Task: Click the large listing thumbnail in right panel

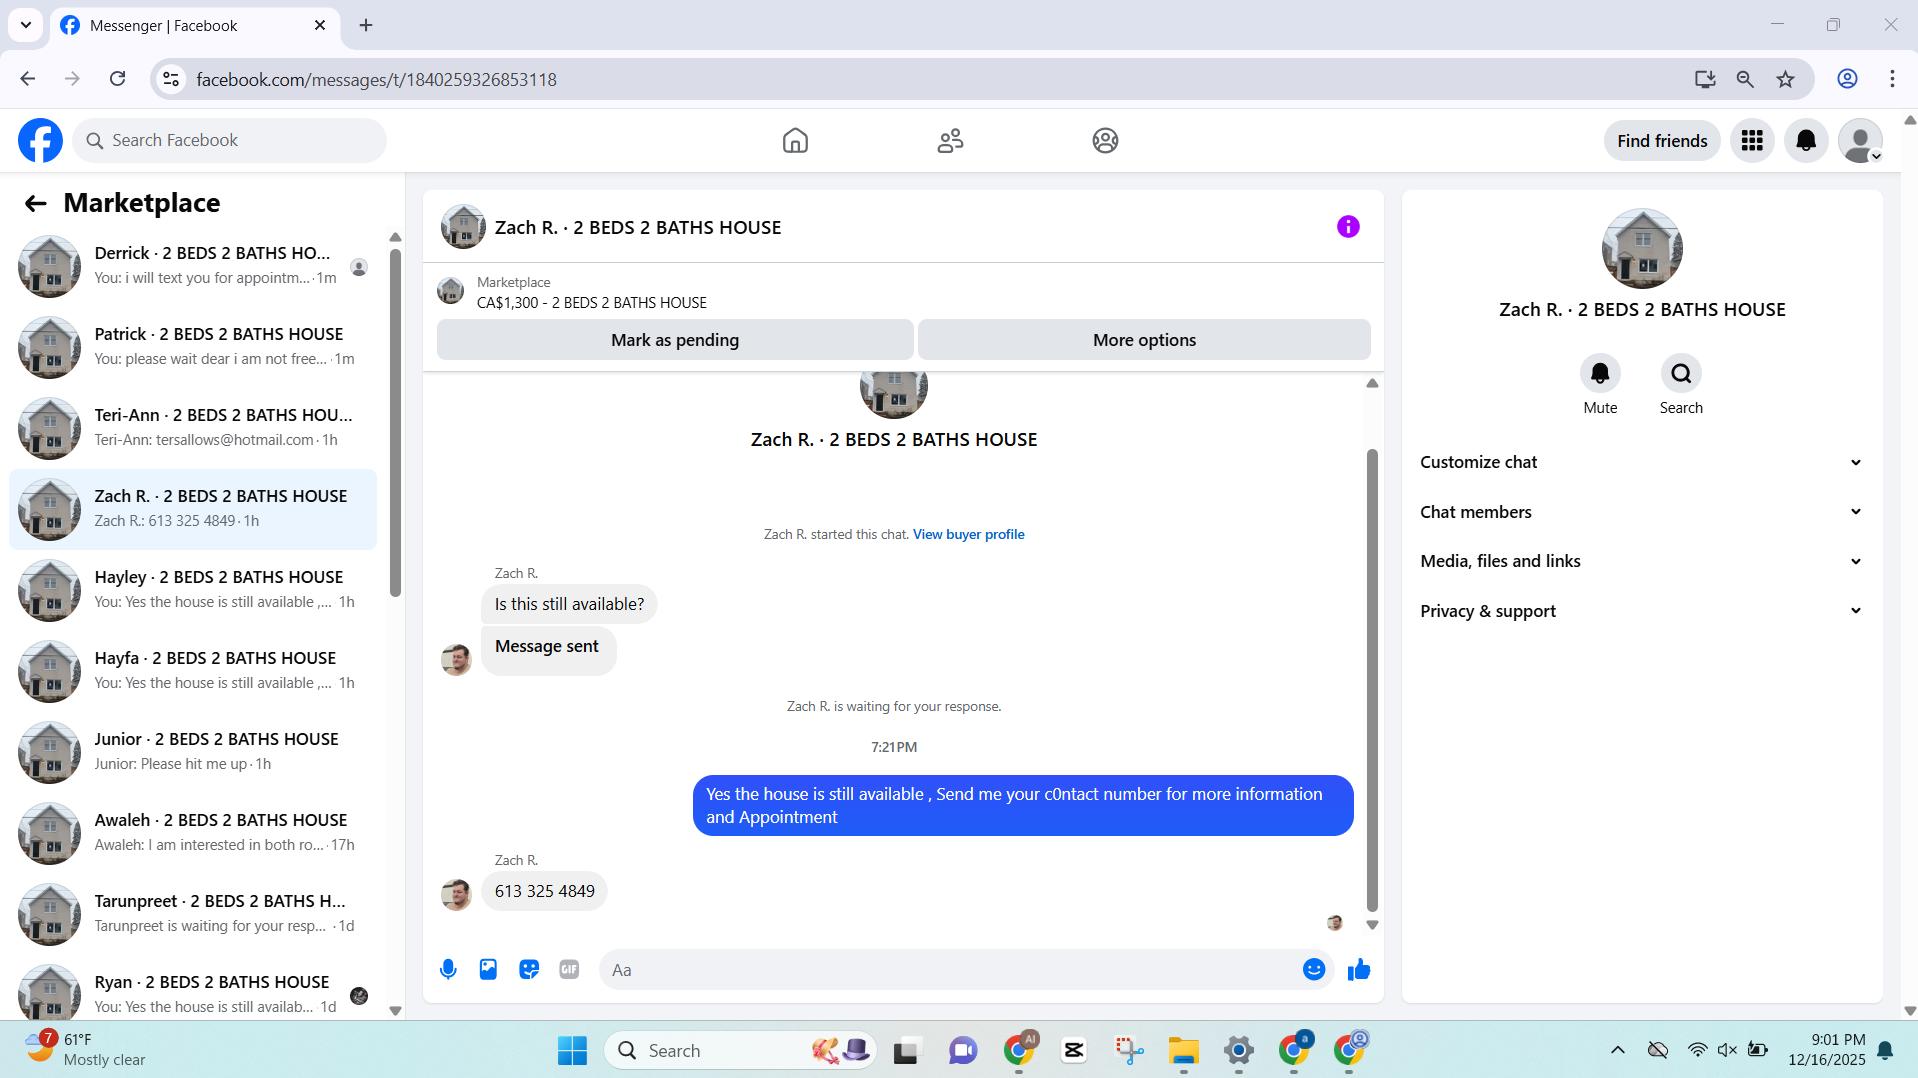Action: (x=1641, y=249)
